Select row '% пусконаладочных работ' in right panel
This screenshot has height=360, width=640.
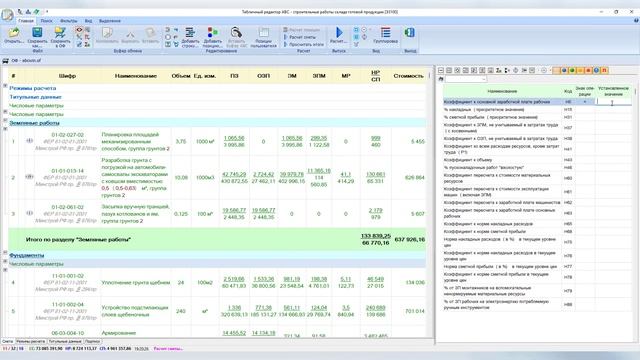(x=537, y=168)
